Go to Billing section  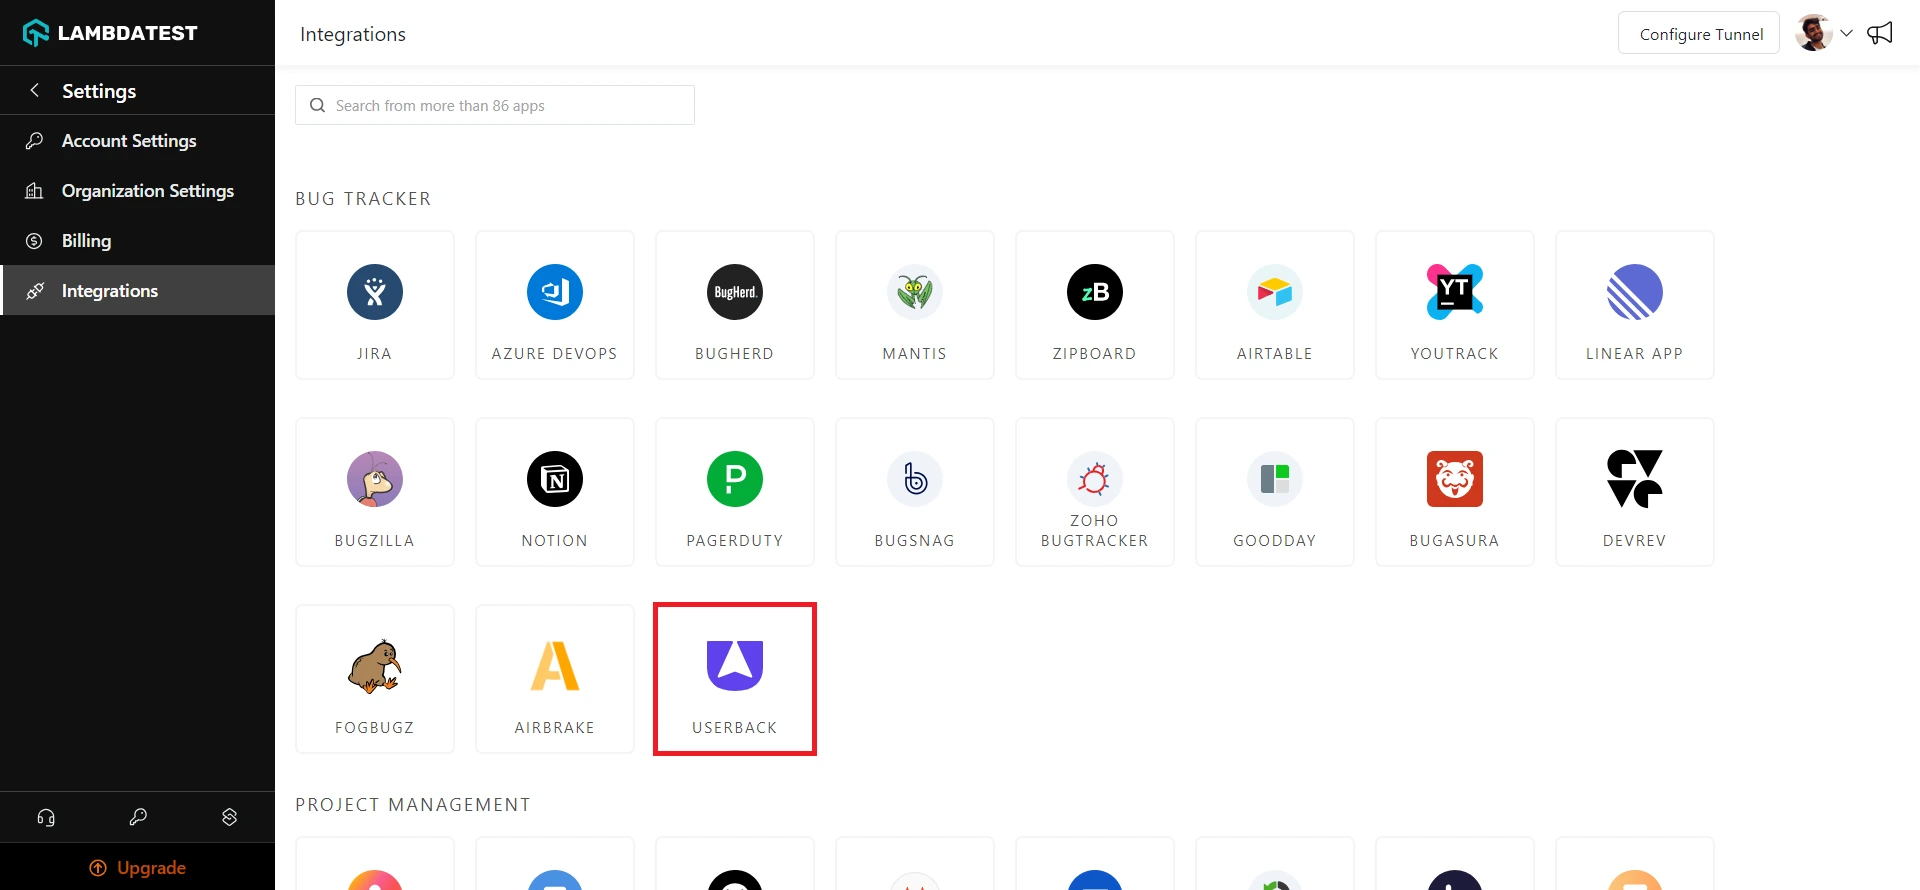click(x=86, y=241)
